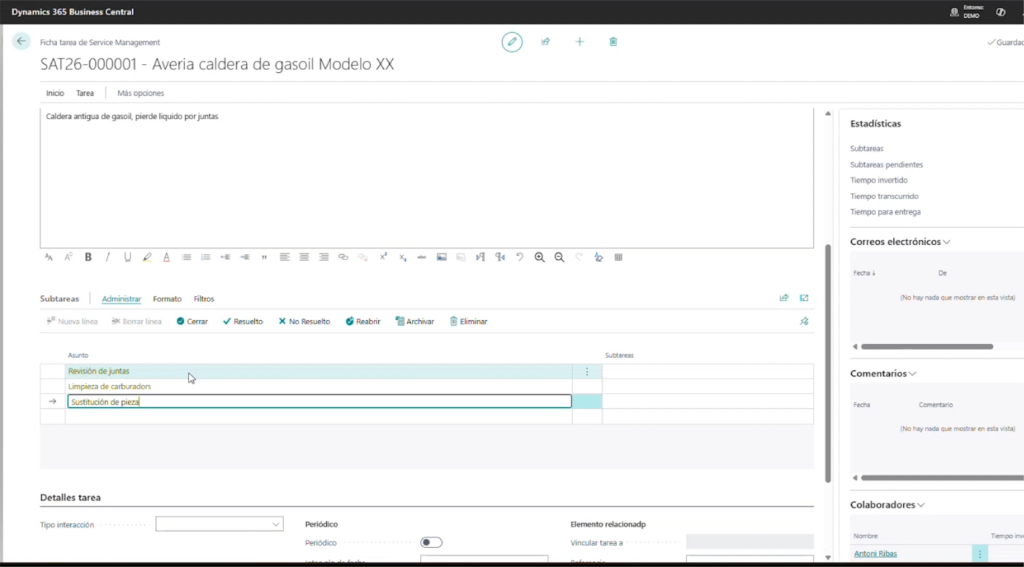Image resolution: width=1024 pixels, height=567 pixels.
Task: Click the superscript icon in editor toolbar
Action: [383, 257]
